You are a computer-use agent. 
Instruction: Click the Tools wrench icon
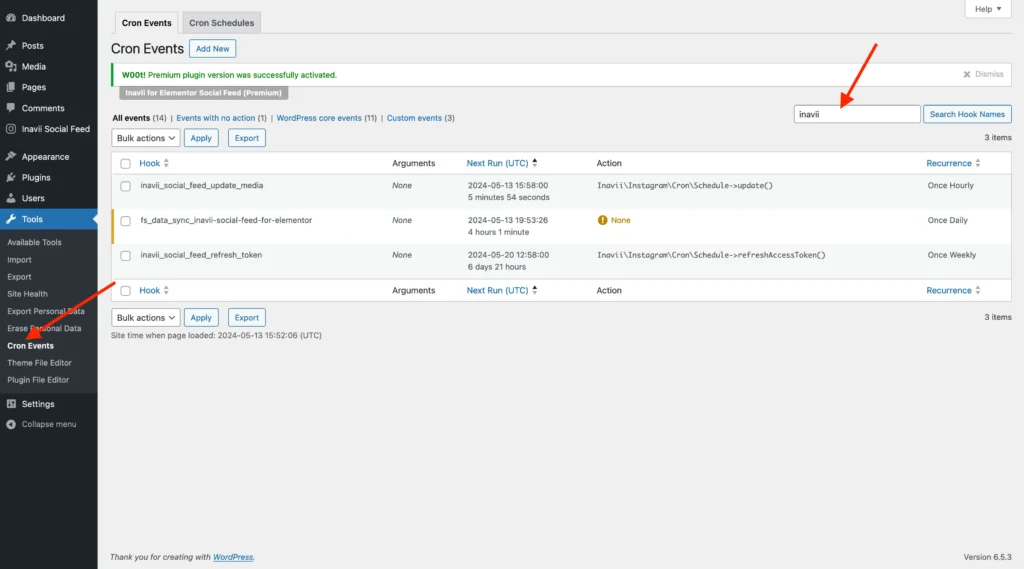click(10, 219)
